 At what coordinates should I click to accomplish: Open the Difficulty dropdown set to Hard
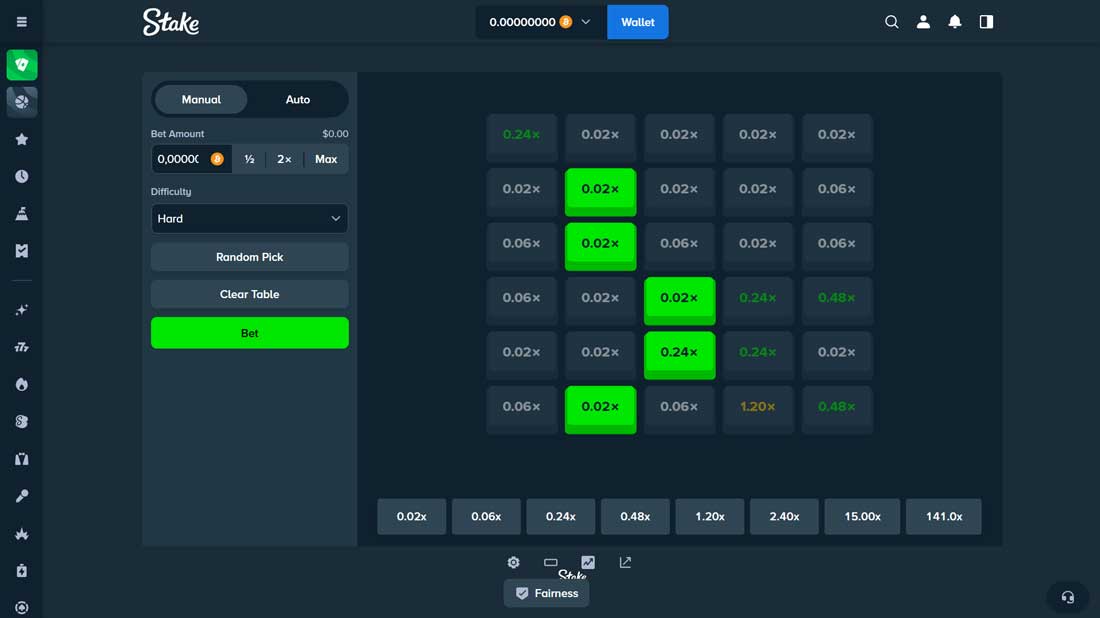249,219
